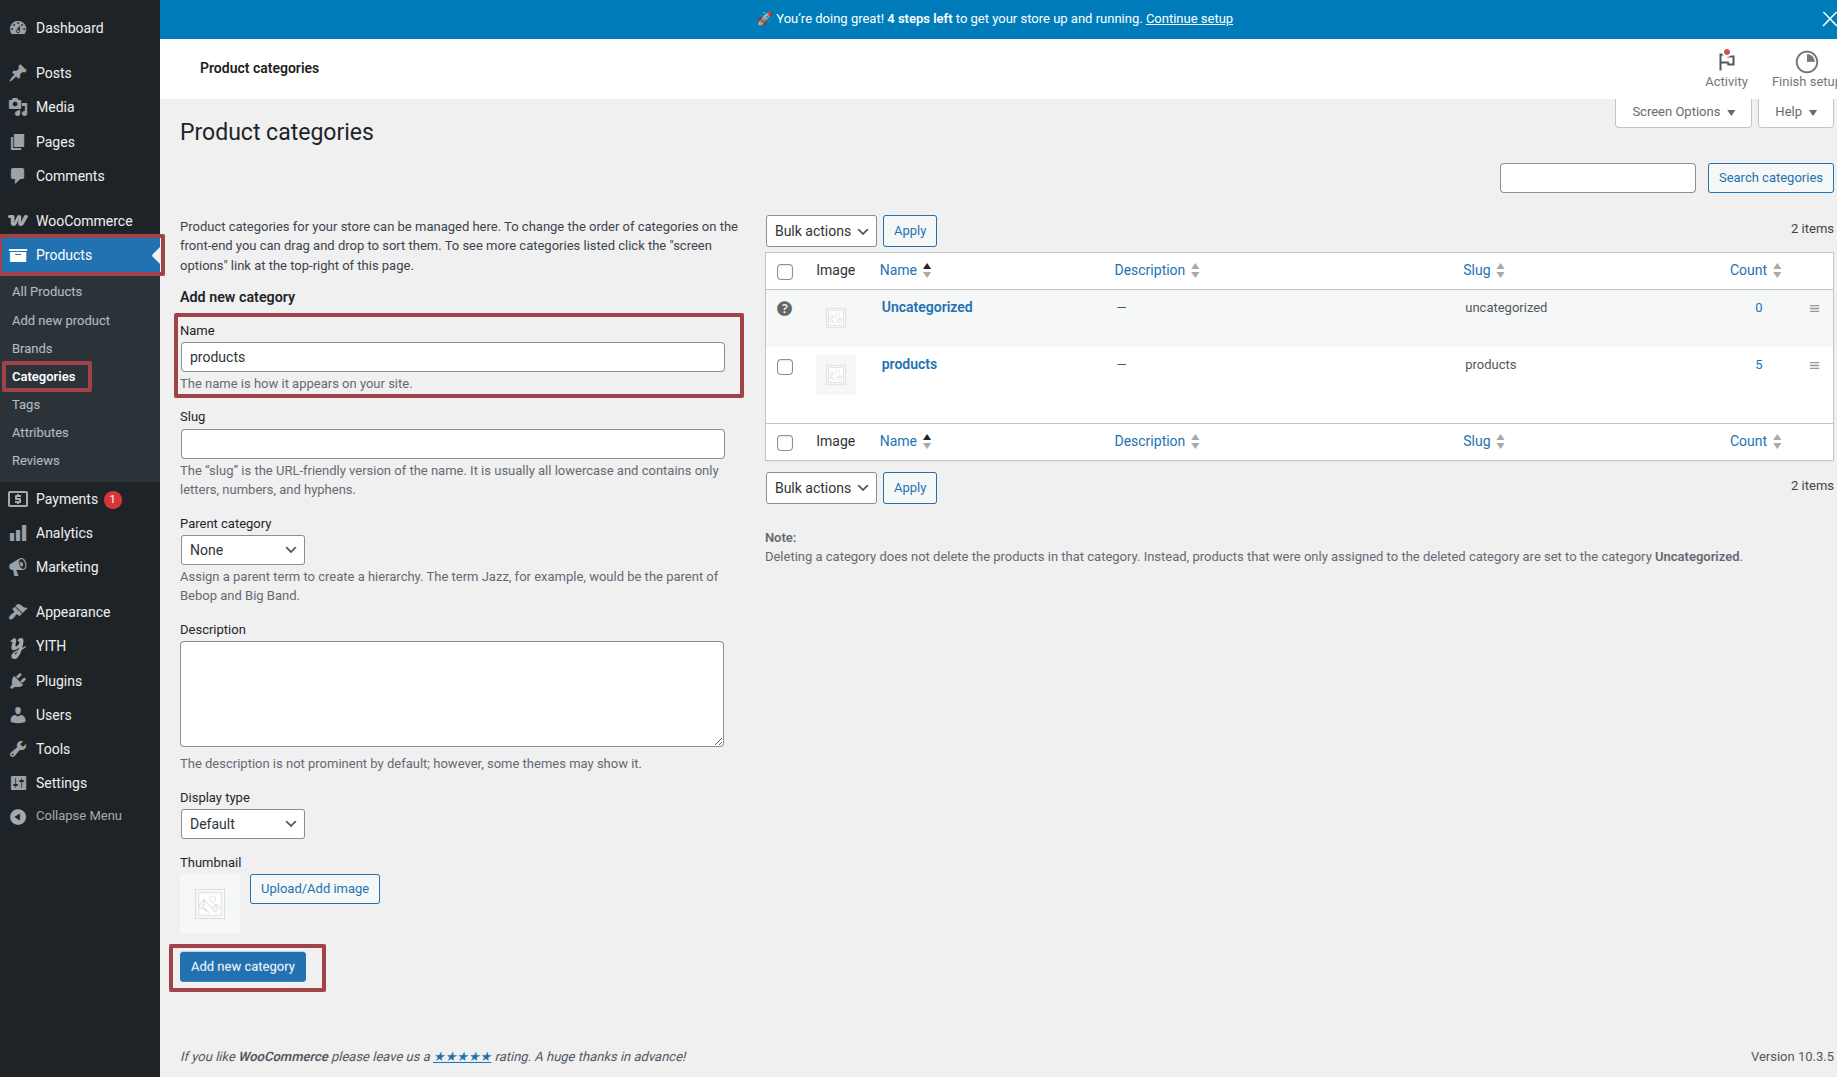Toggle select-all checkbox in table footer
The image size is (1837, 1077).
[x=785, y=443]
